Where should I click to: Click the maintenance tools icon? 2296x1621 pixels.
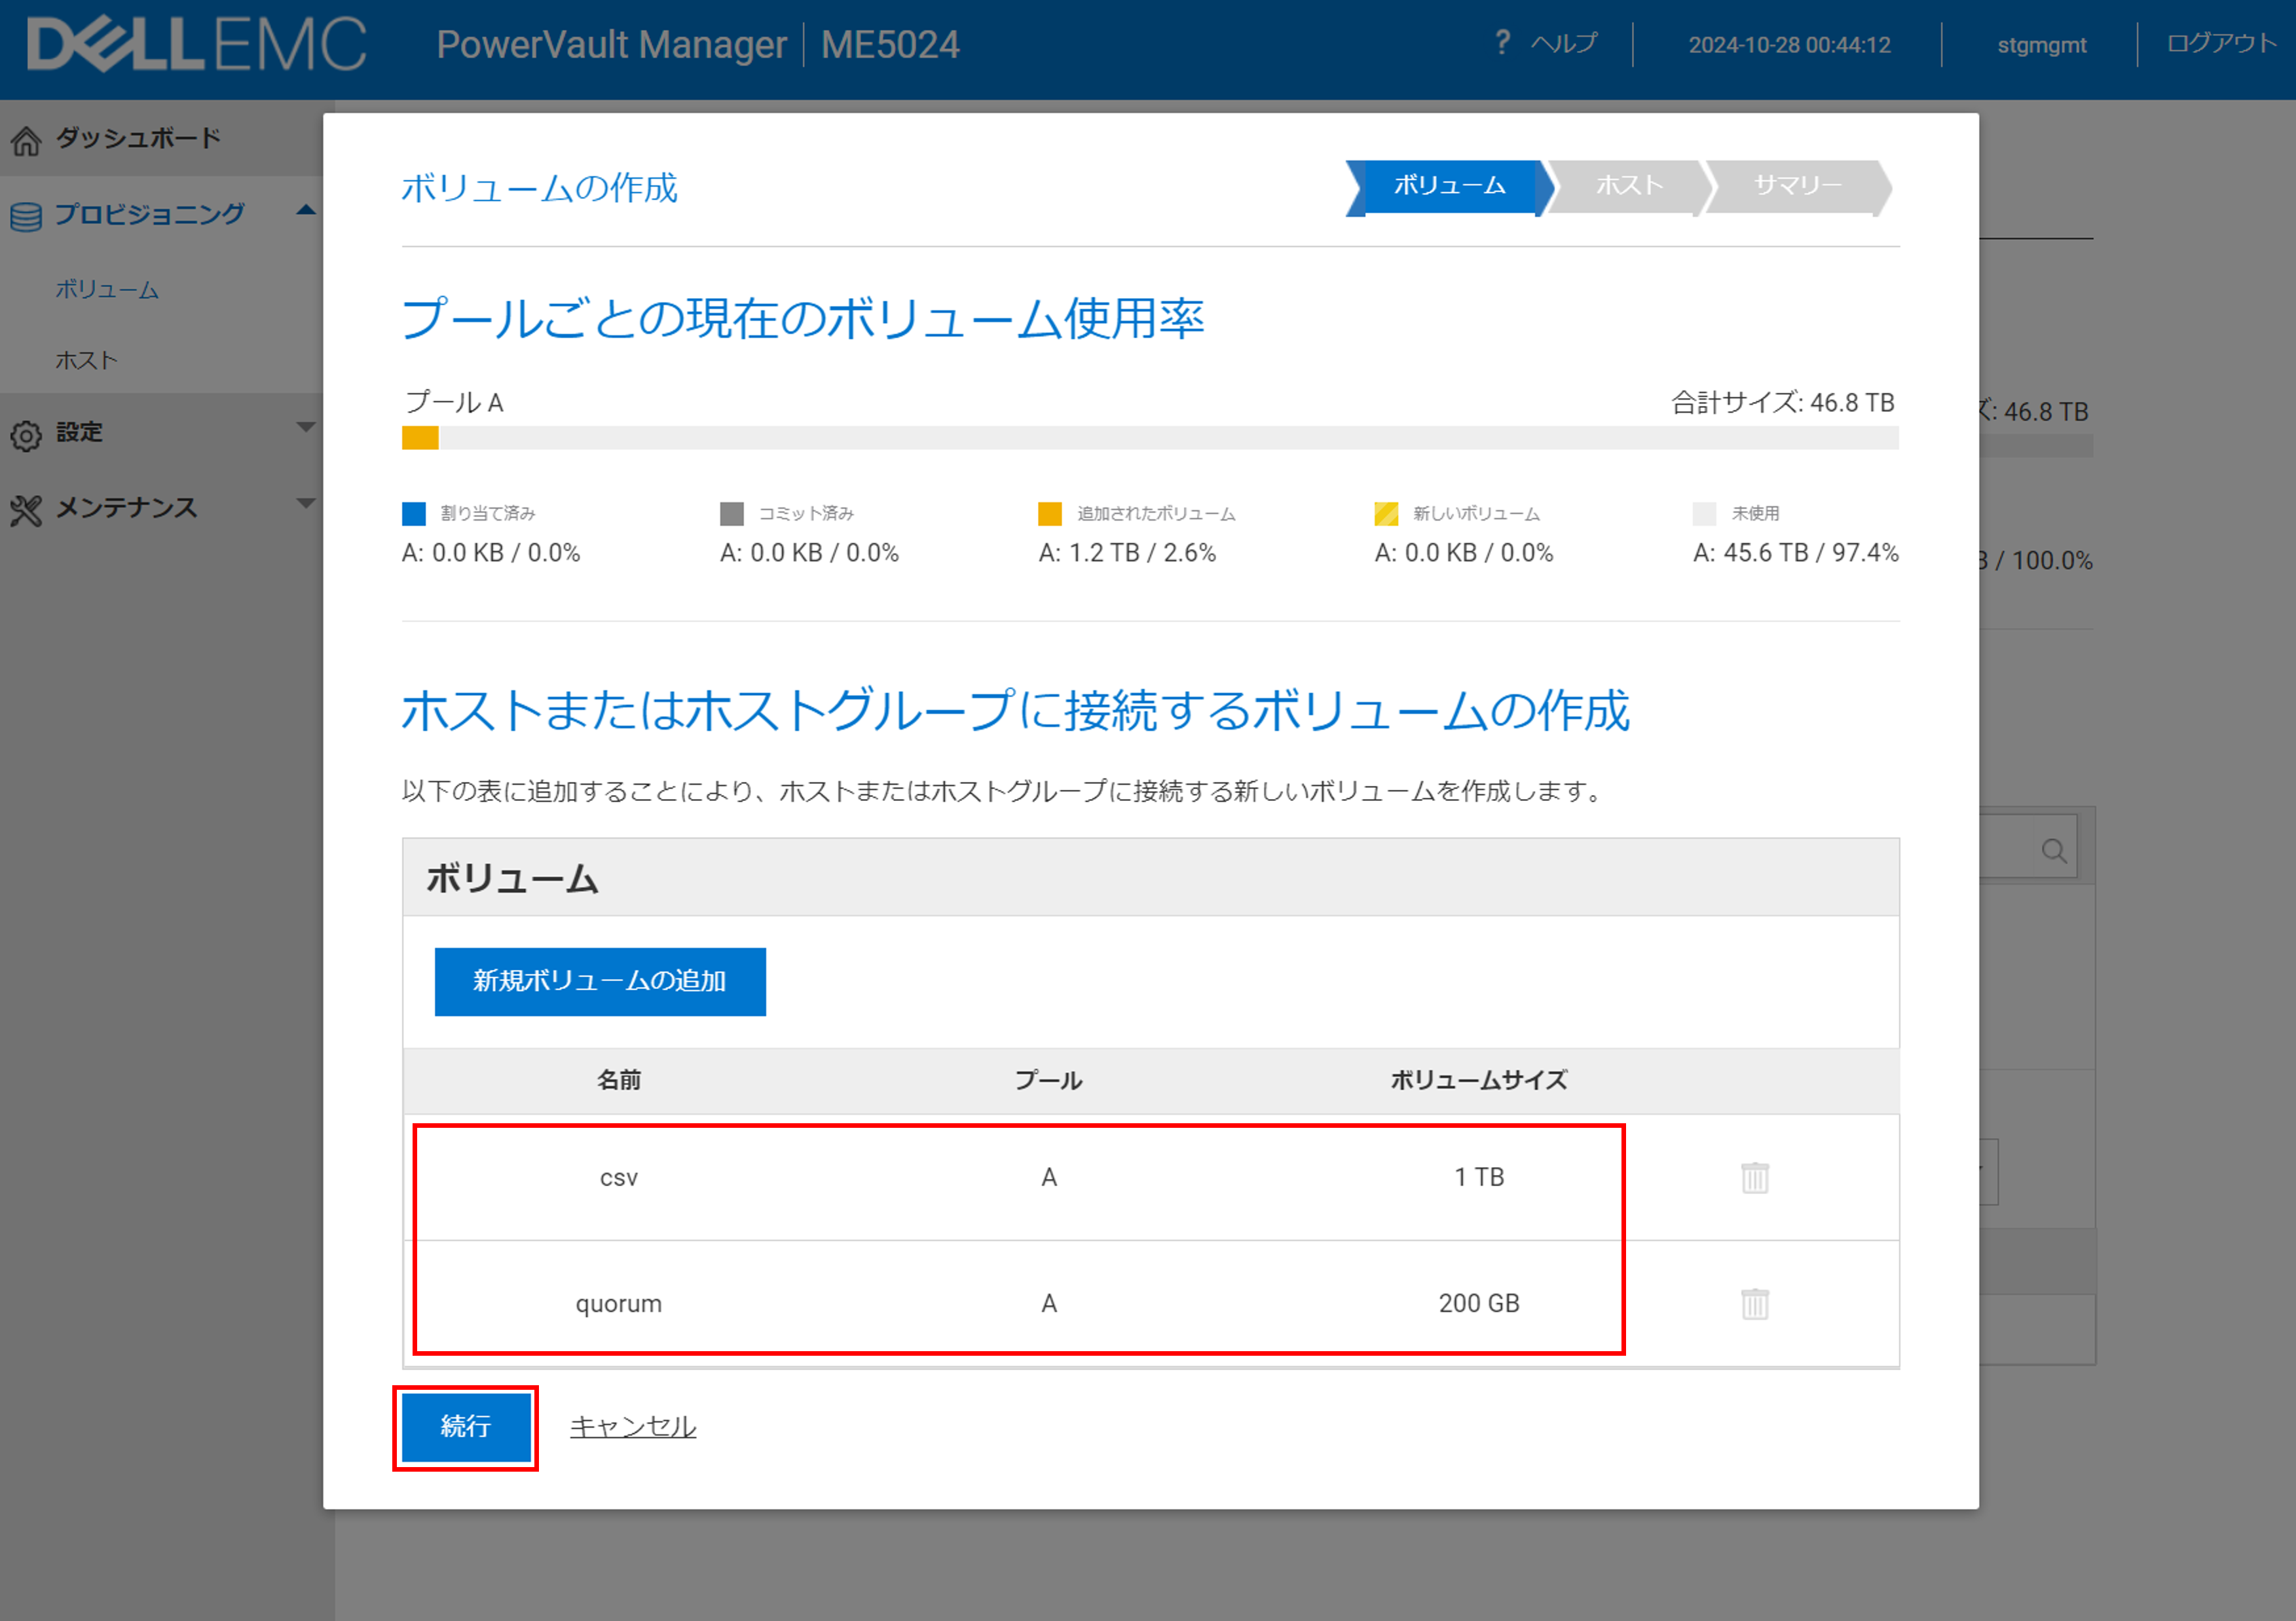click(26, 510)
